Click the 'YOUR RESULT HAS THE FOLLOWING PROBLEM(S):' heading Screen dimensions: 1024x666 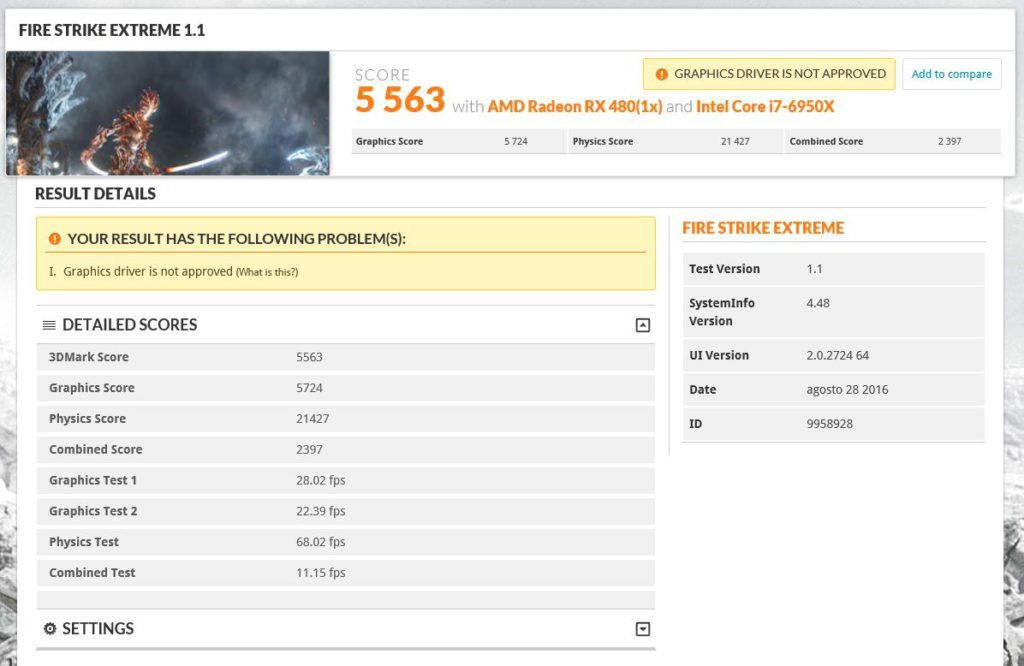(236, 239)
